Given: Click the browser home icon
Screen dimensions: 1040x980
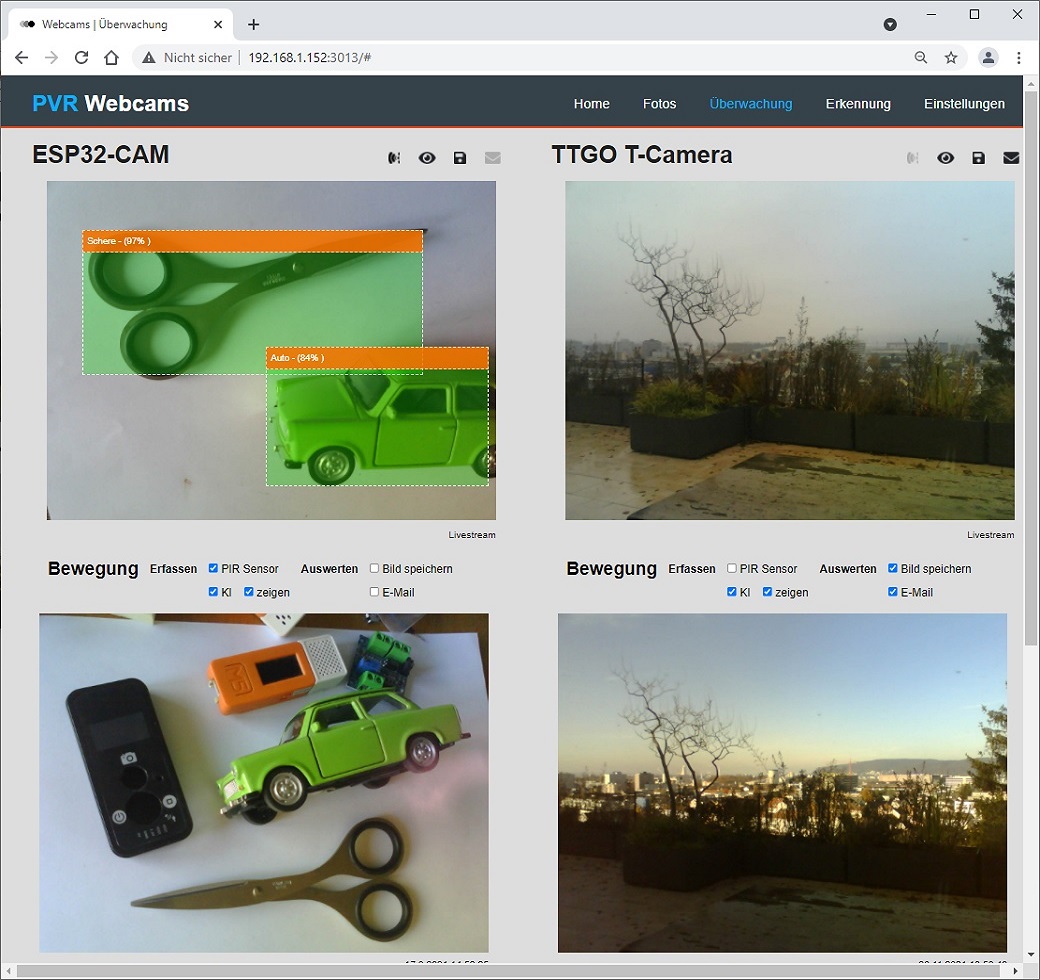Looking at the screenshot, I should point(113,57).
